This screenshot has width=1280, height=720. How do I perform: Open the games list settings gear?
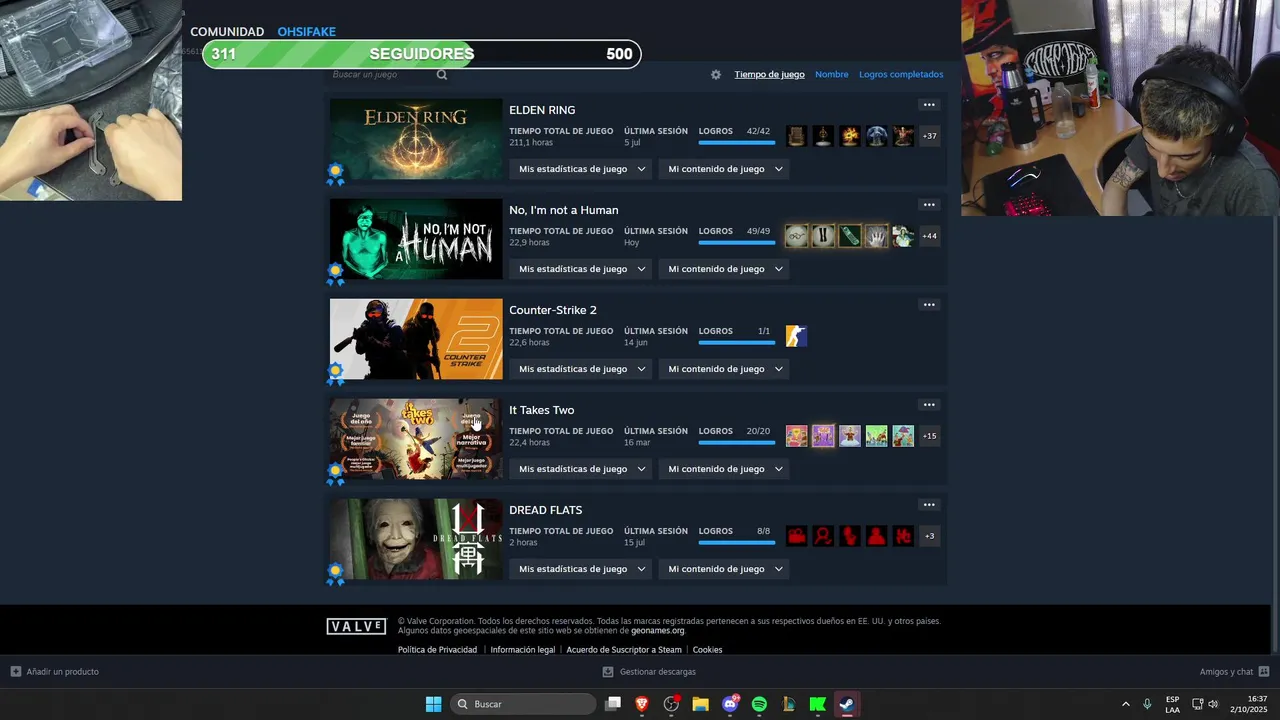(716, 75)
